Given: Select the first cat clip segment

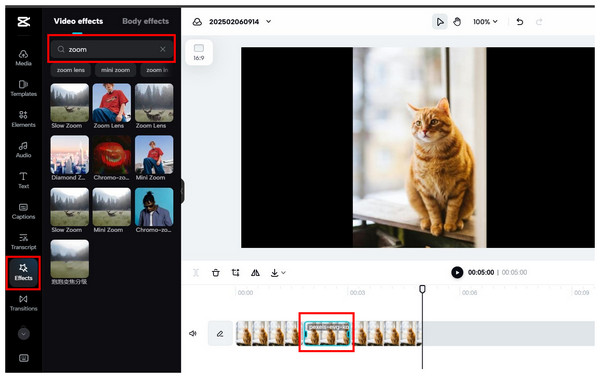Looking at the screenshot, I should (x=269, y=334).
